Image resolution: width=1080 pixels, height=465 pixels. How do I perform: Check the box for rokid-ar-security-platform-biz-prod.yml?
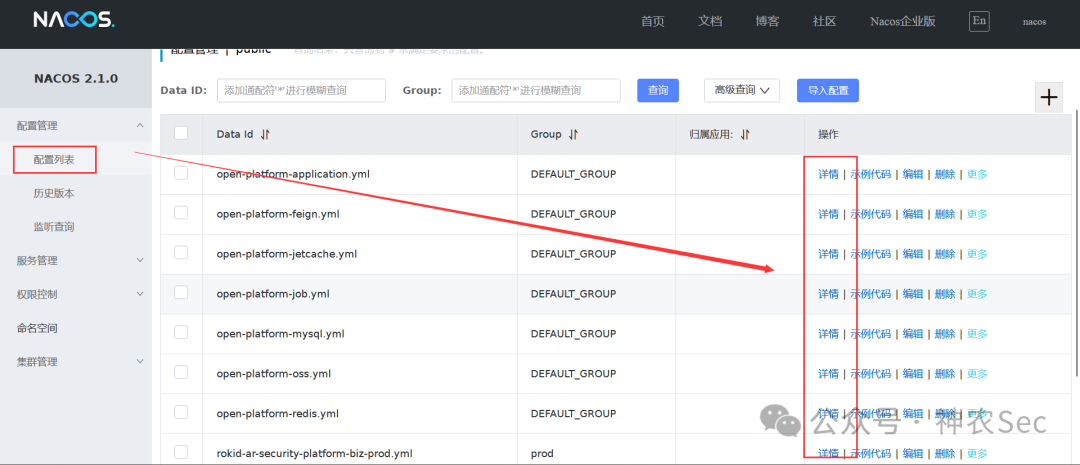click(181, 452)
